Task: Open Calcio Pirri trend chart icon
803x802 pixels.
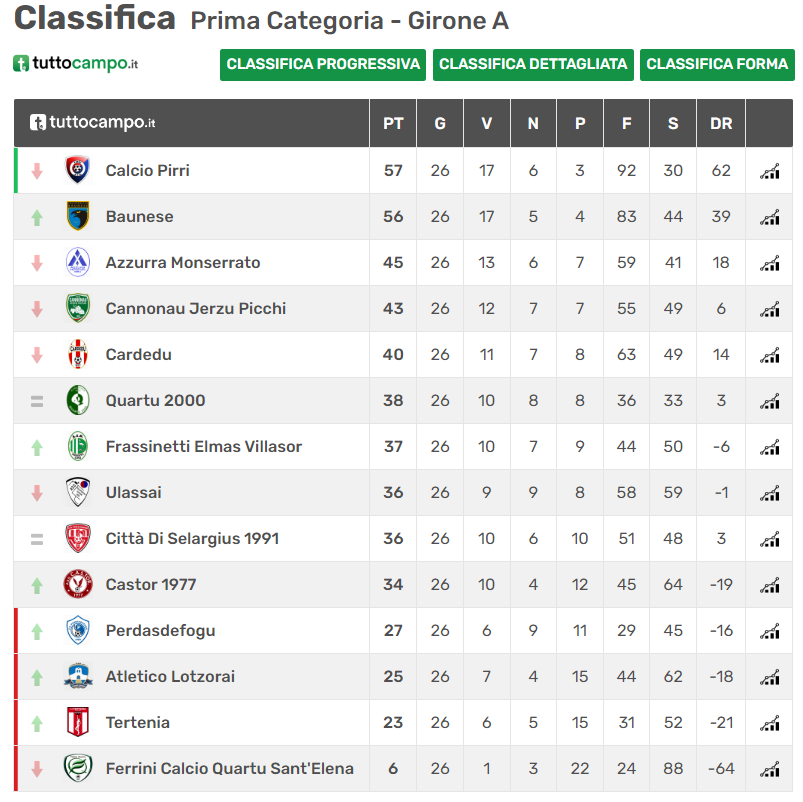Action: (x=770, y=171)
